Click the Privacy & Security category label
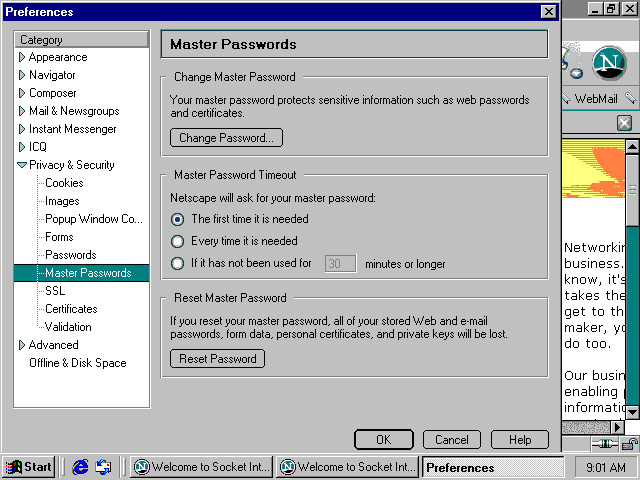 72,165
